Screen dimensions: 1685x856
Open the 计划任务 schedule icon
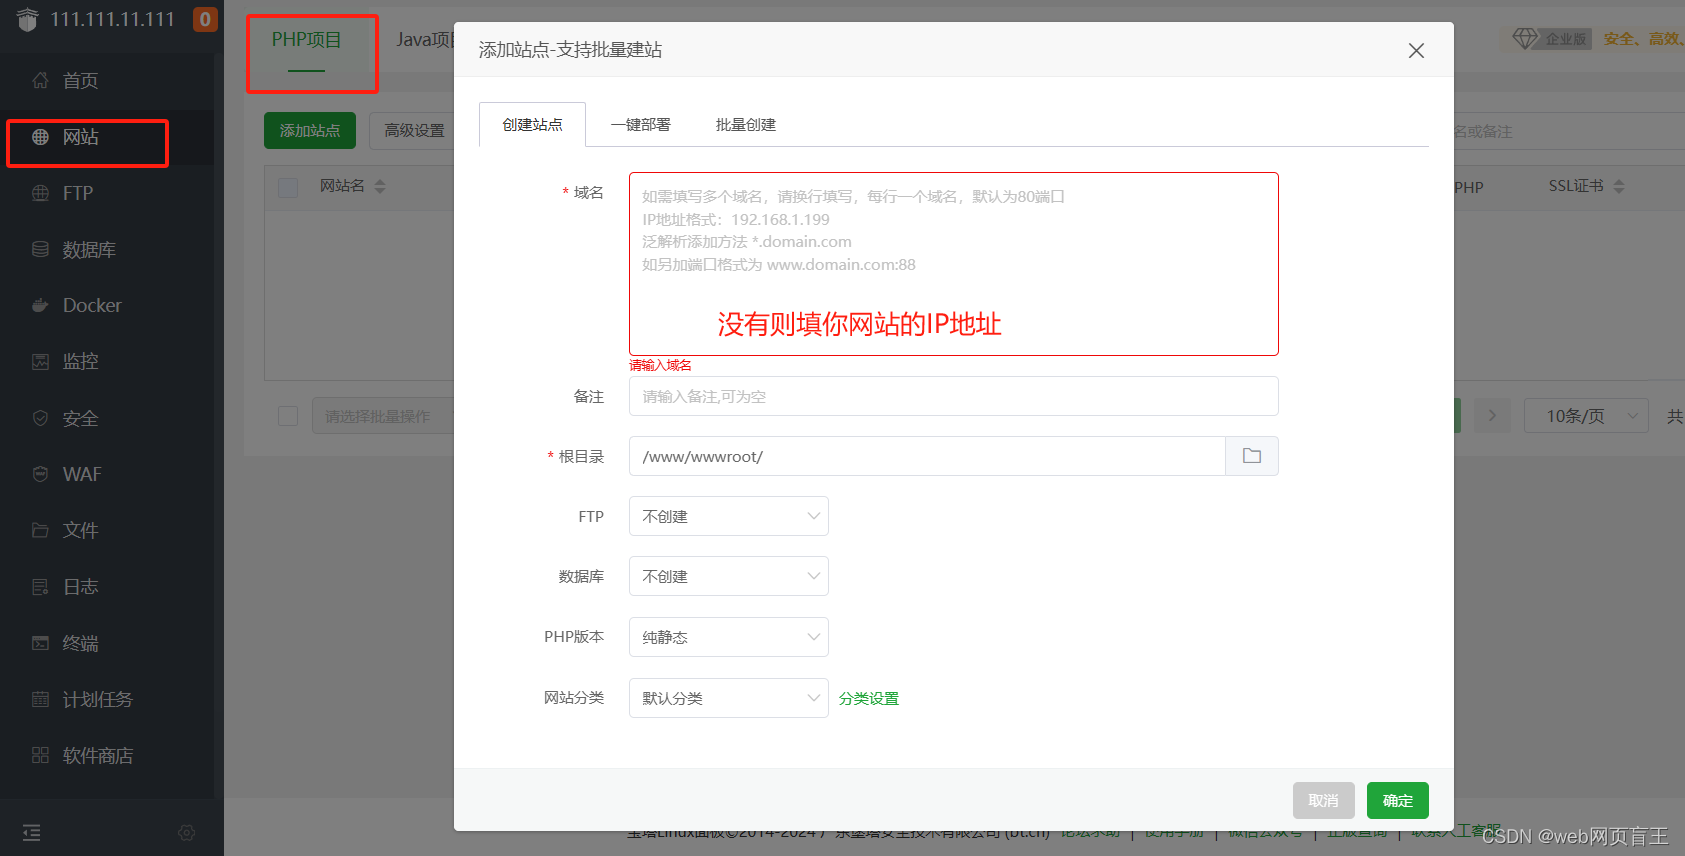click(40, 699)
